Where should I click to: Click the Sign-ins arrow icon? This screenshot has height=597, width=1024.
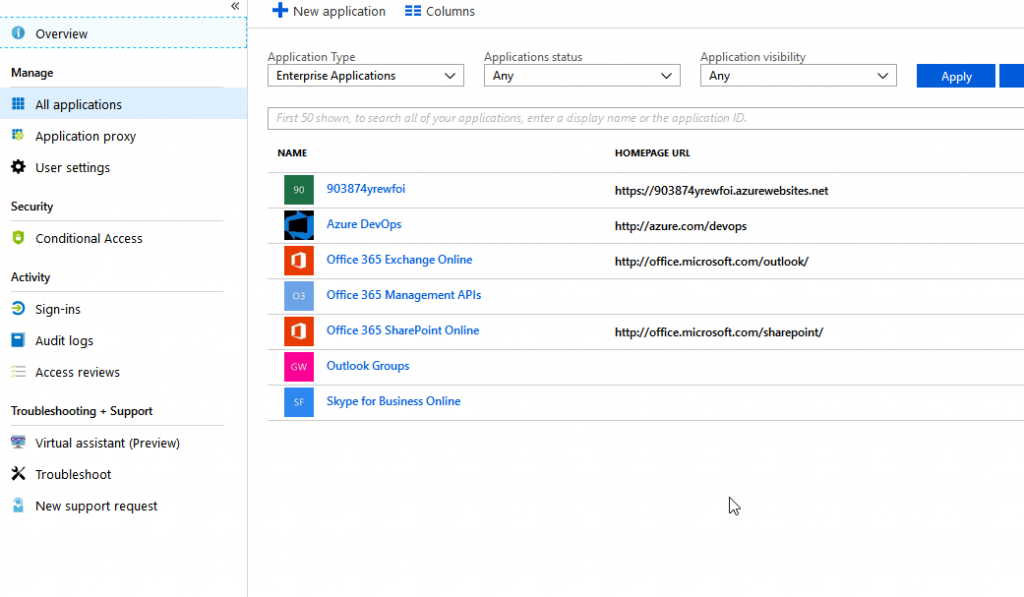[x=18, y=308]
